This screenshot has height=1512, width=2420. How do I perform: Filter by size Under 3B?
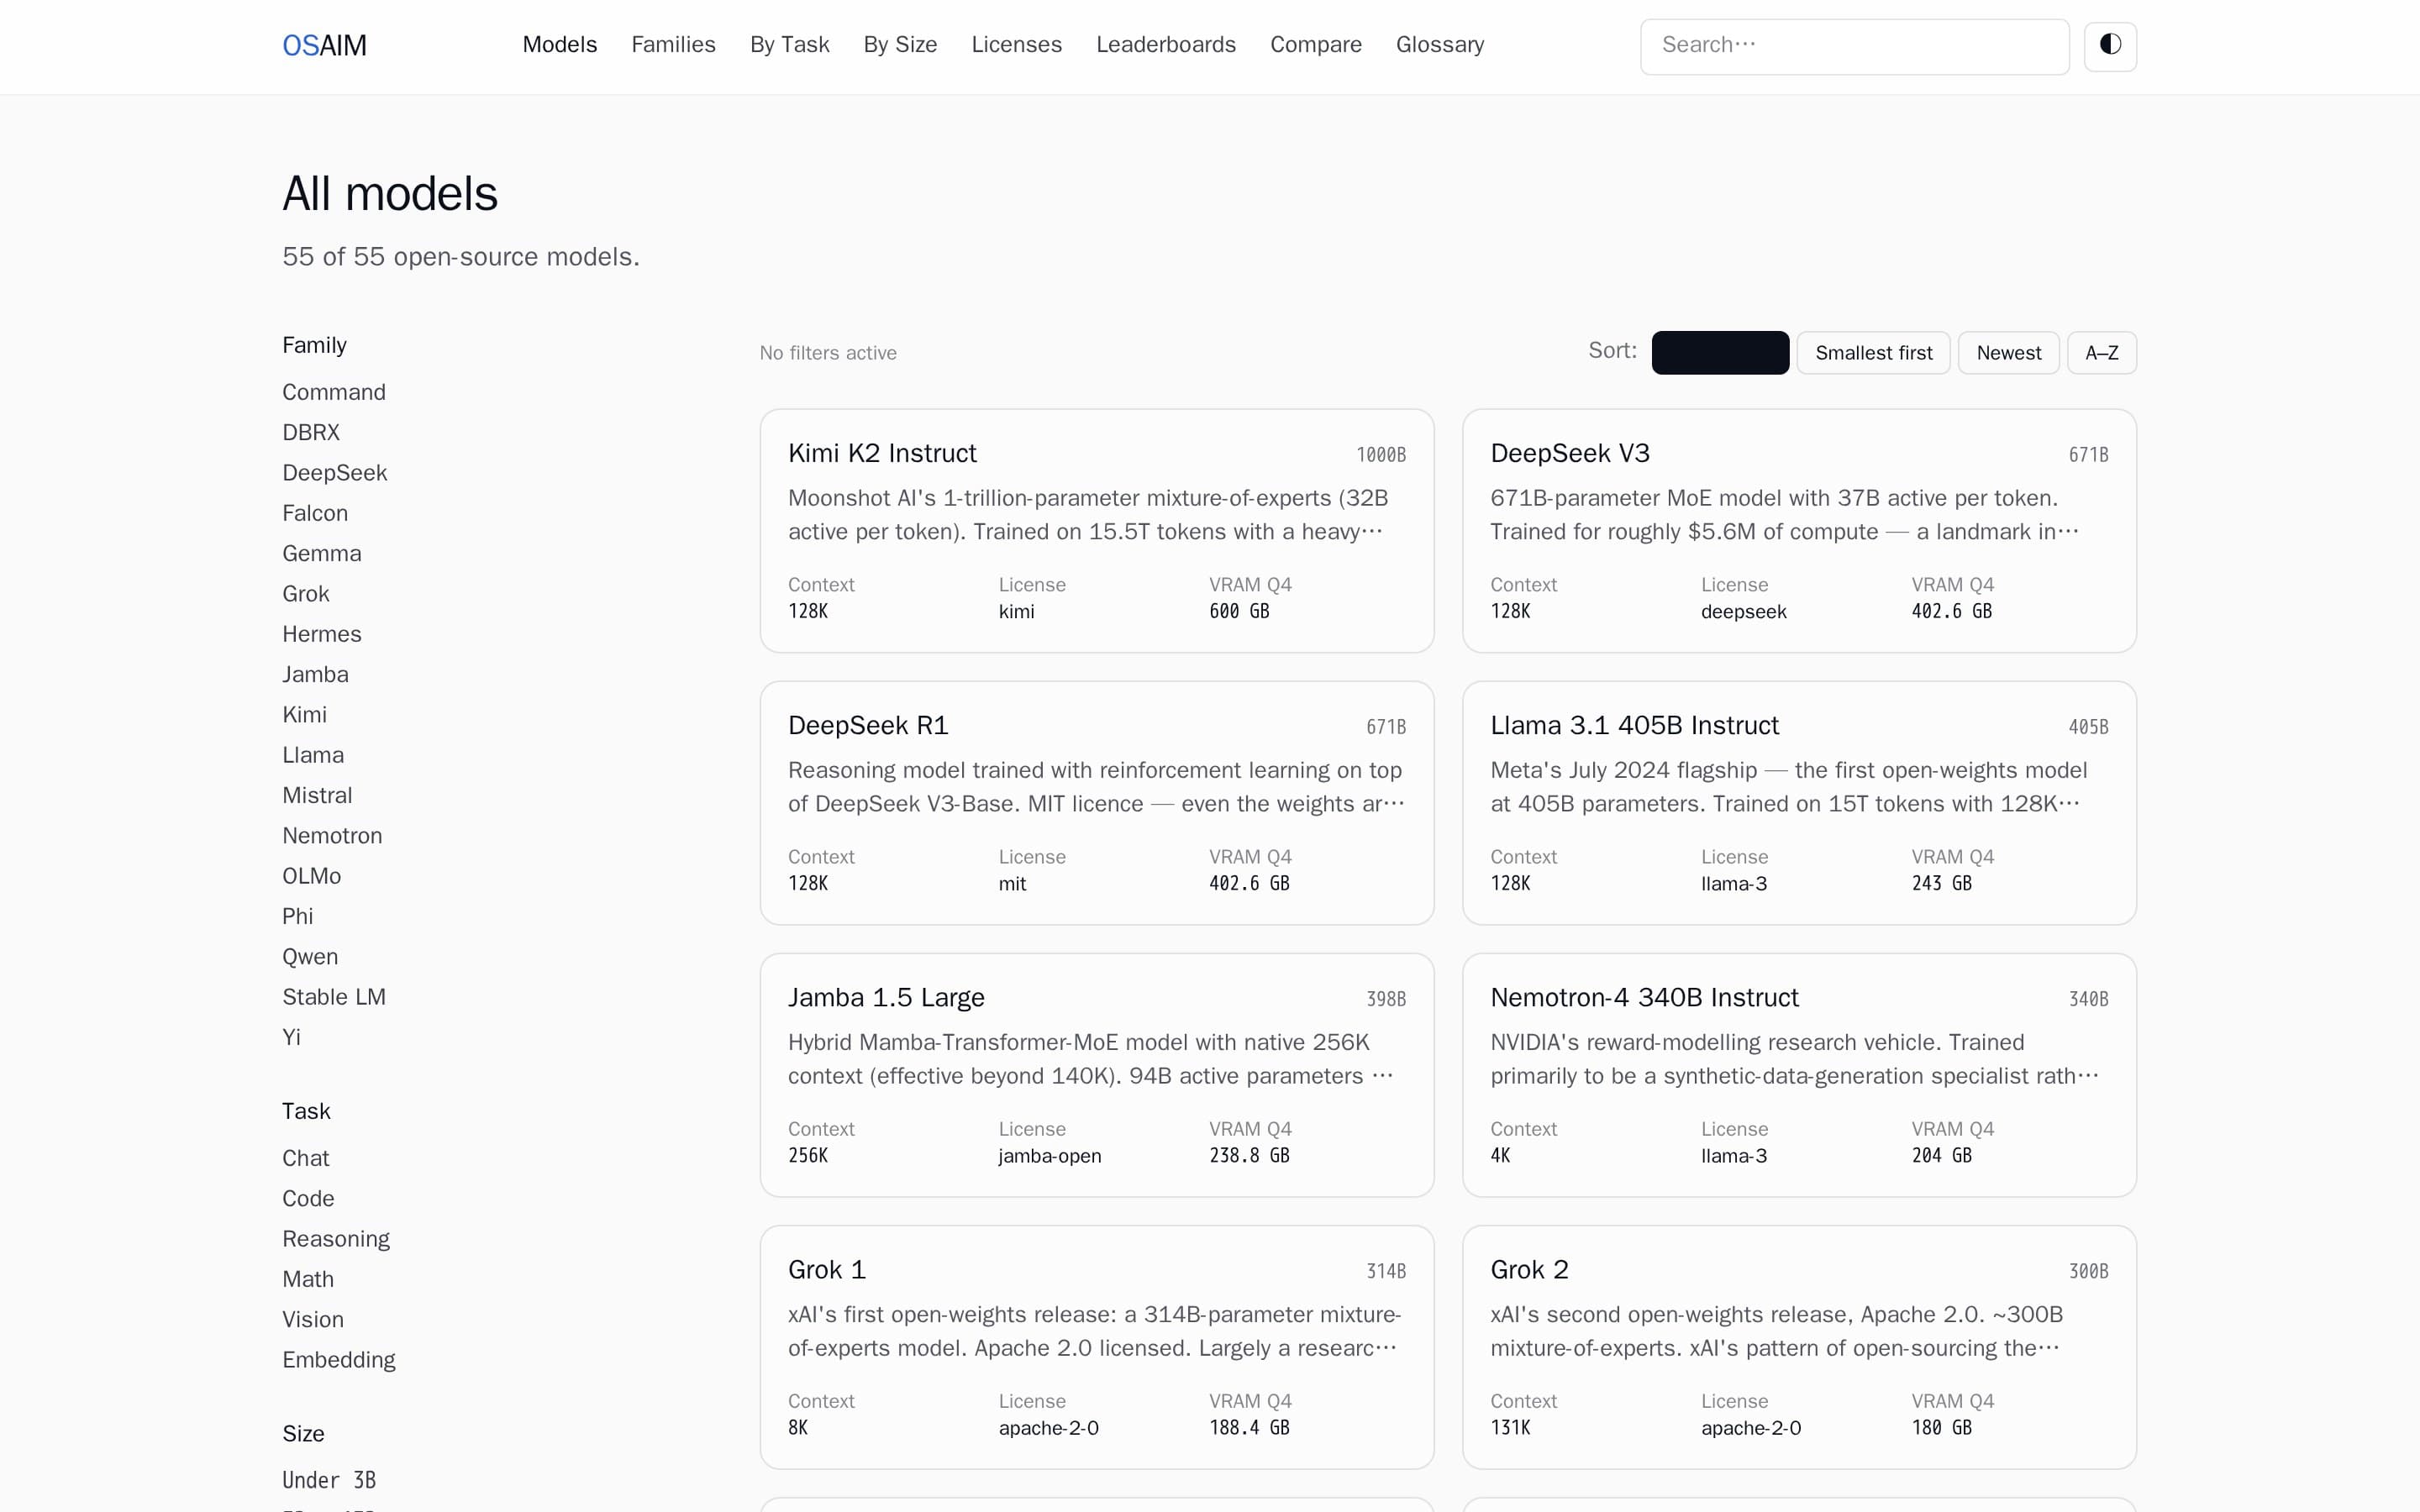(x=329, y=1480)
